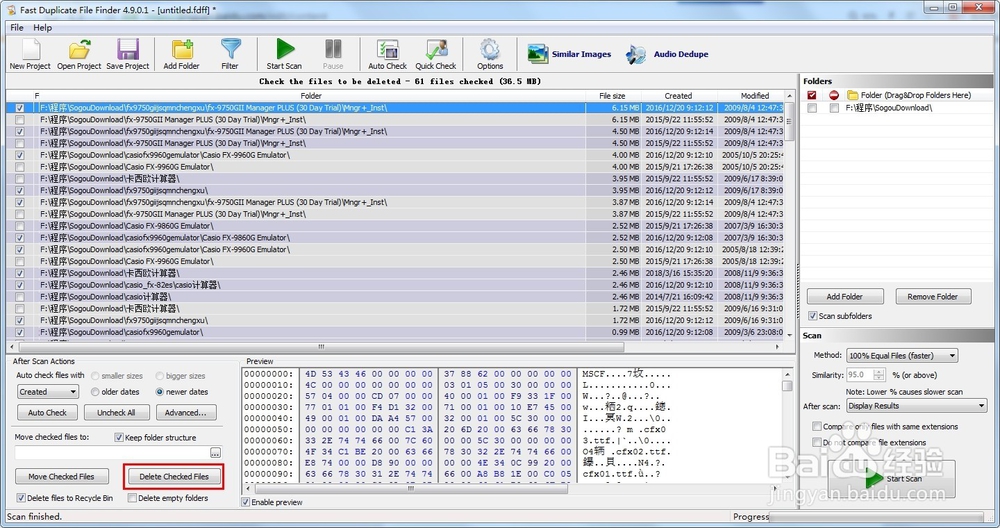Click the Remove Folder button
Viewport: 1000px width, 528px height.
932,297
